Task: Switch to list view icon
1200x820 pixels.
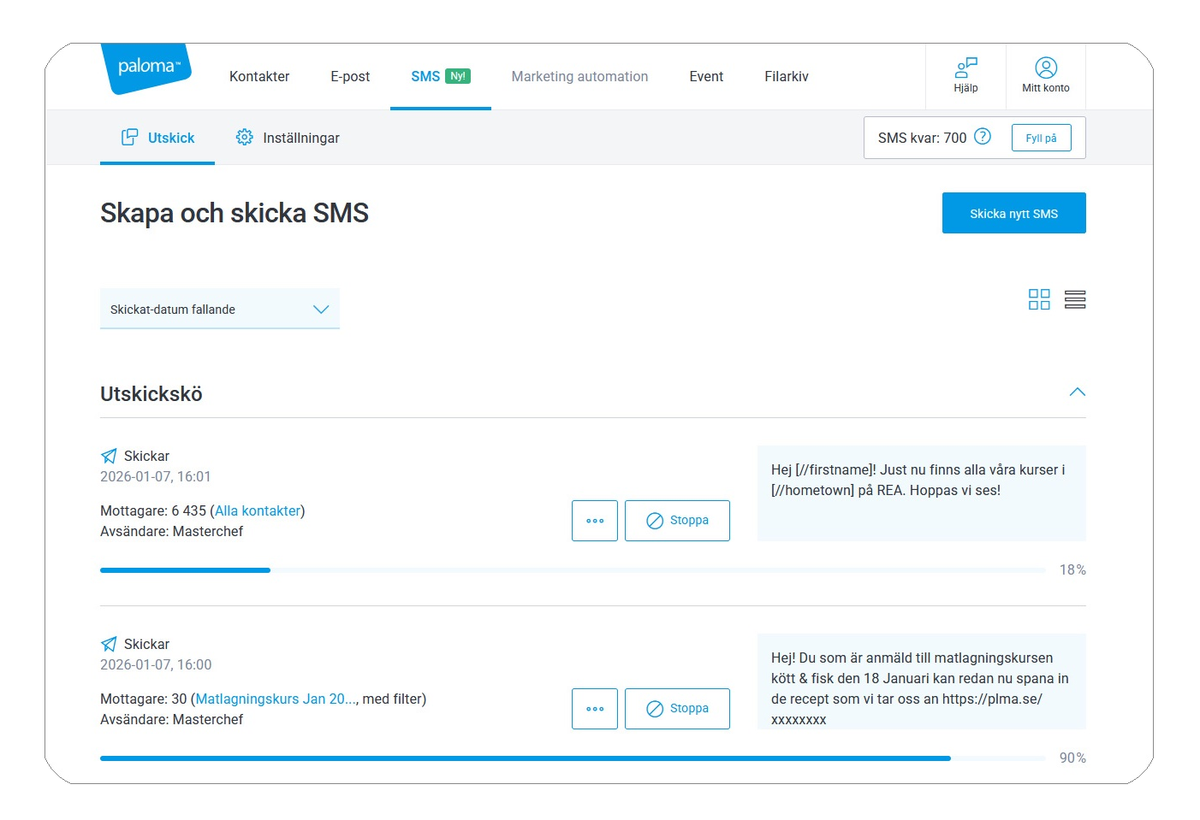Action: [1075, 299]
